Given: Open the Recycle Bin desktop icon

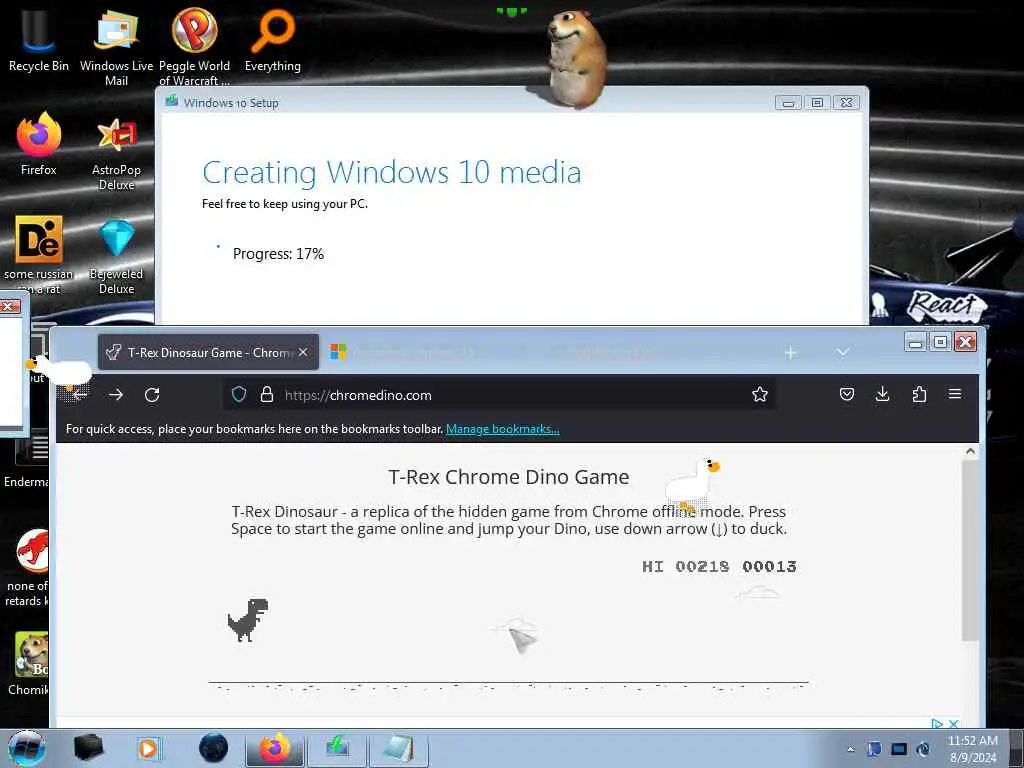Looking at the screenshot, I should (38, 39).
